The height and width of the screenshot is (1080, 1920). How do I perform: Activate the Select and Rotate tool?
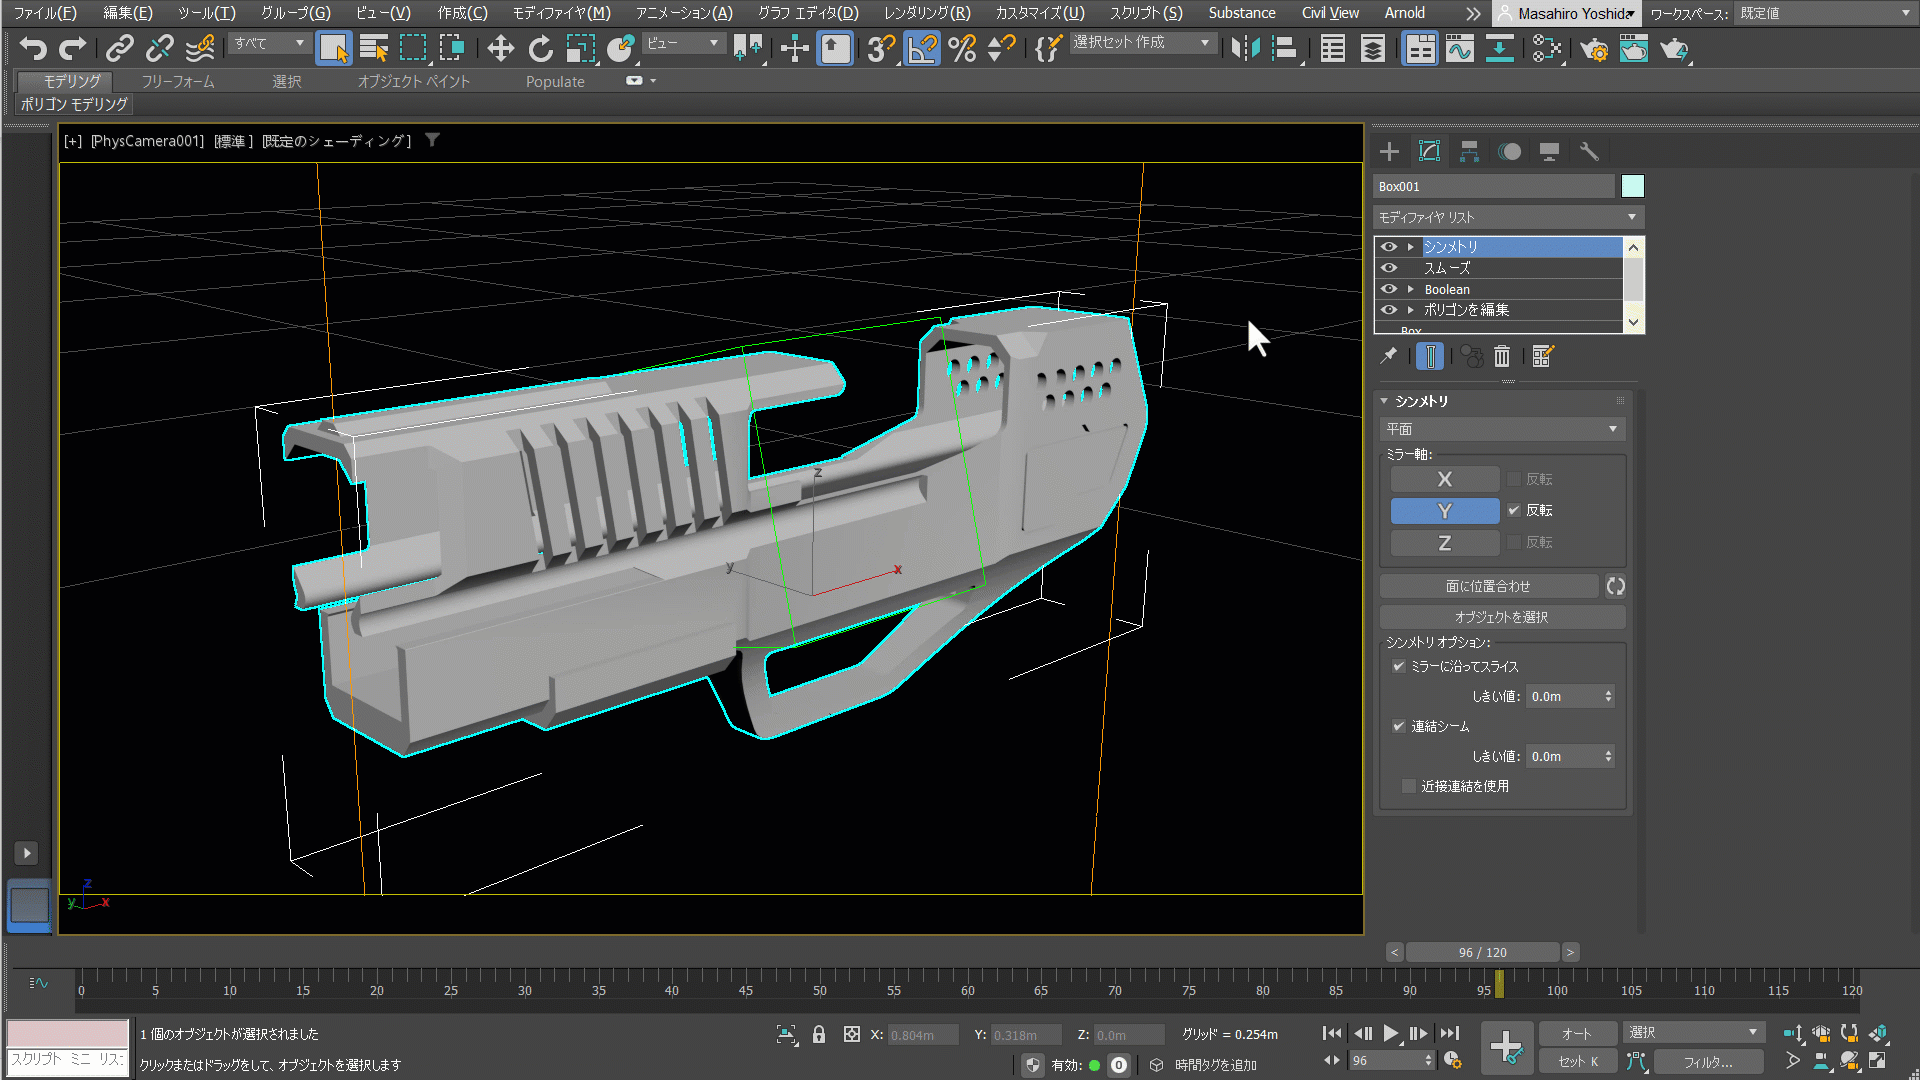coord(540,48)
